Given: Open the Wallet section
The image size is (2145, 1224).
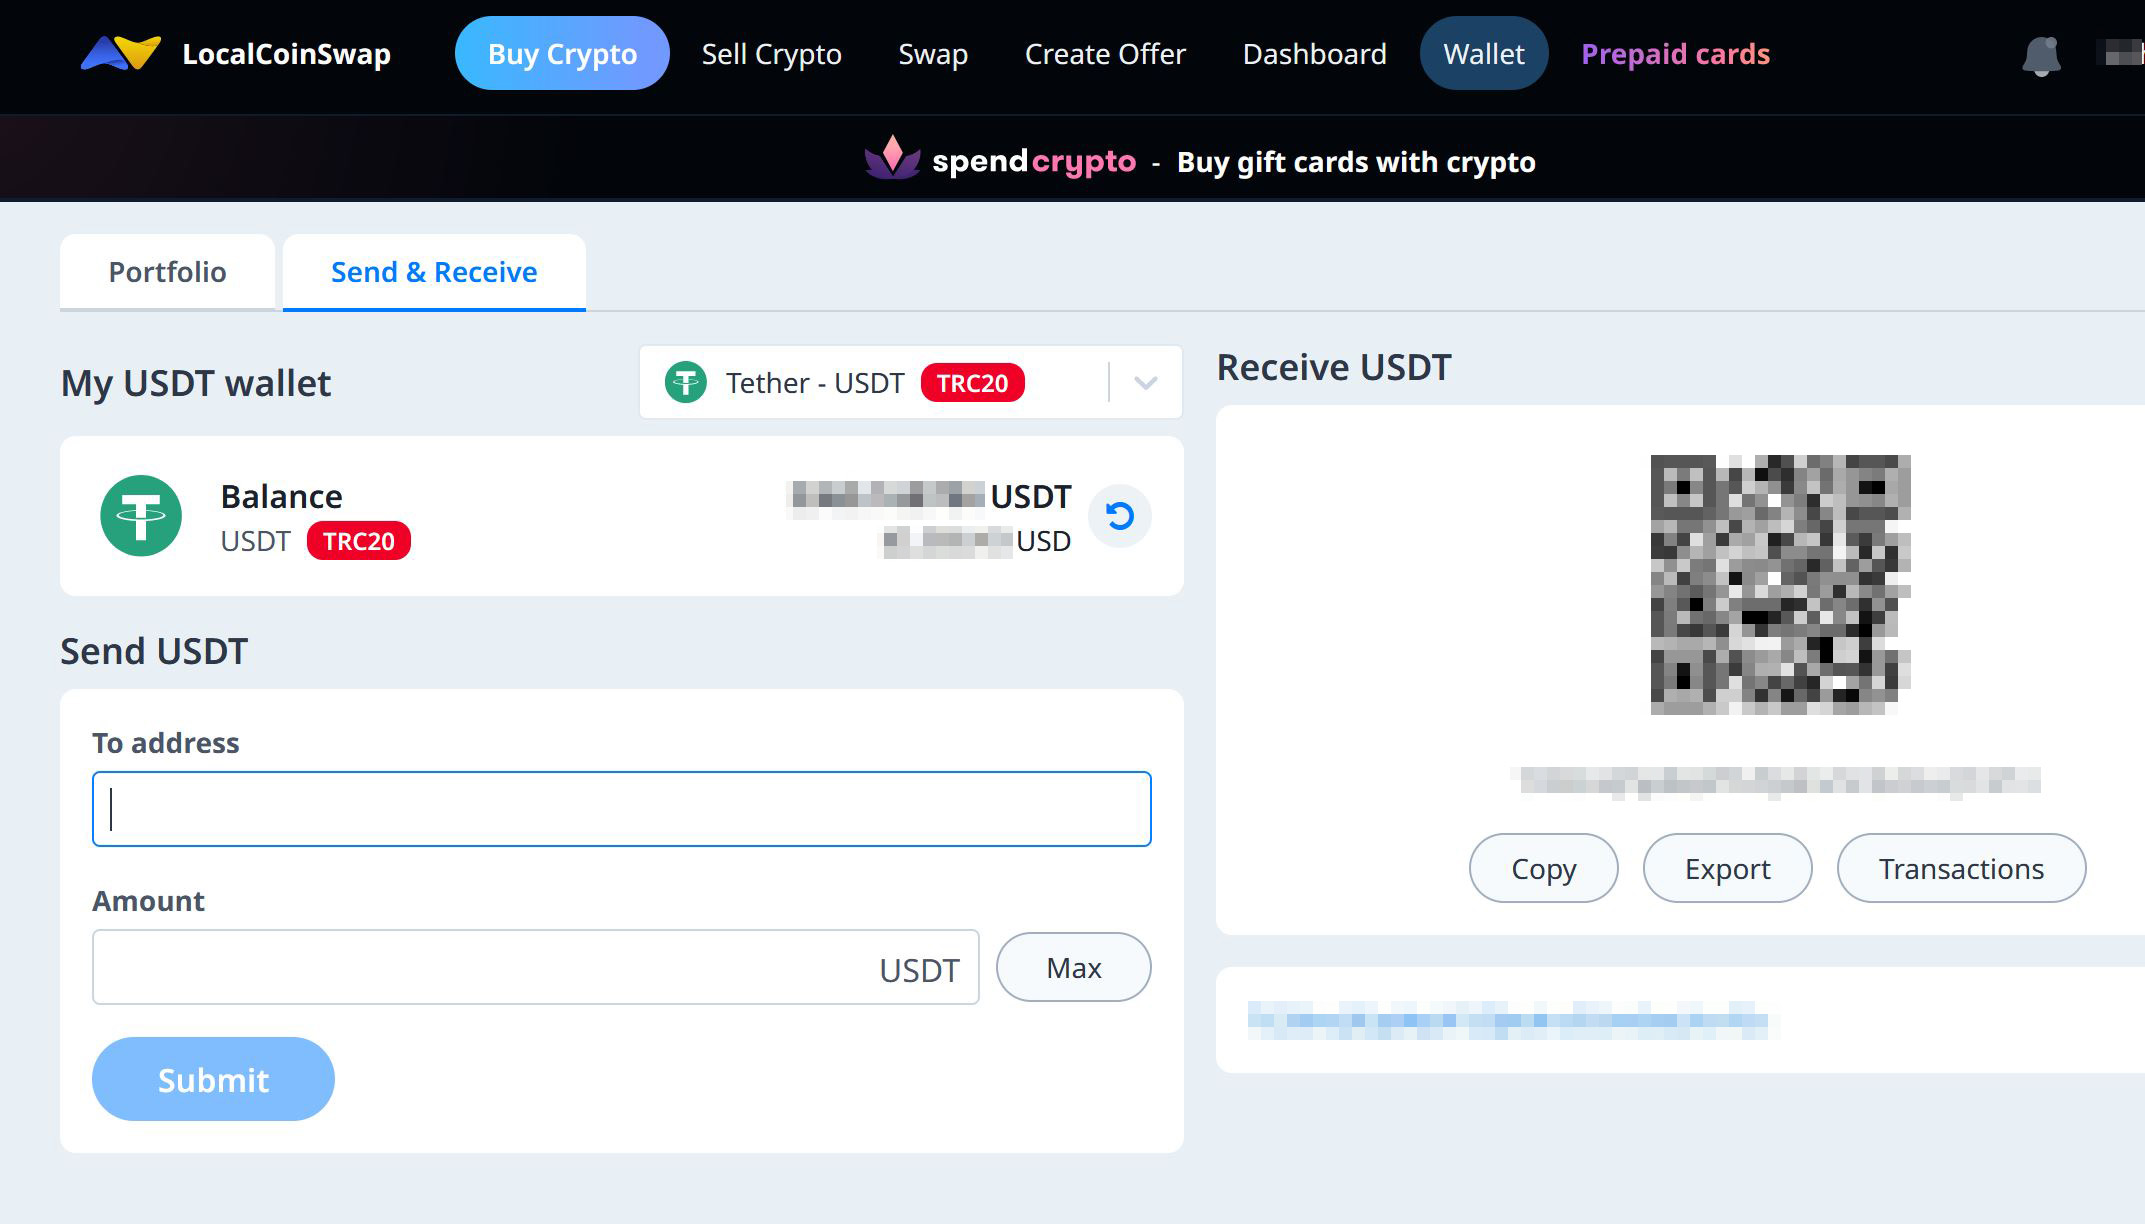Looking at the screenshot, I should click(1484, 53).
